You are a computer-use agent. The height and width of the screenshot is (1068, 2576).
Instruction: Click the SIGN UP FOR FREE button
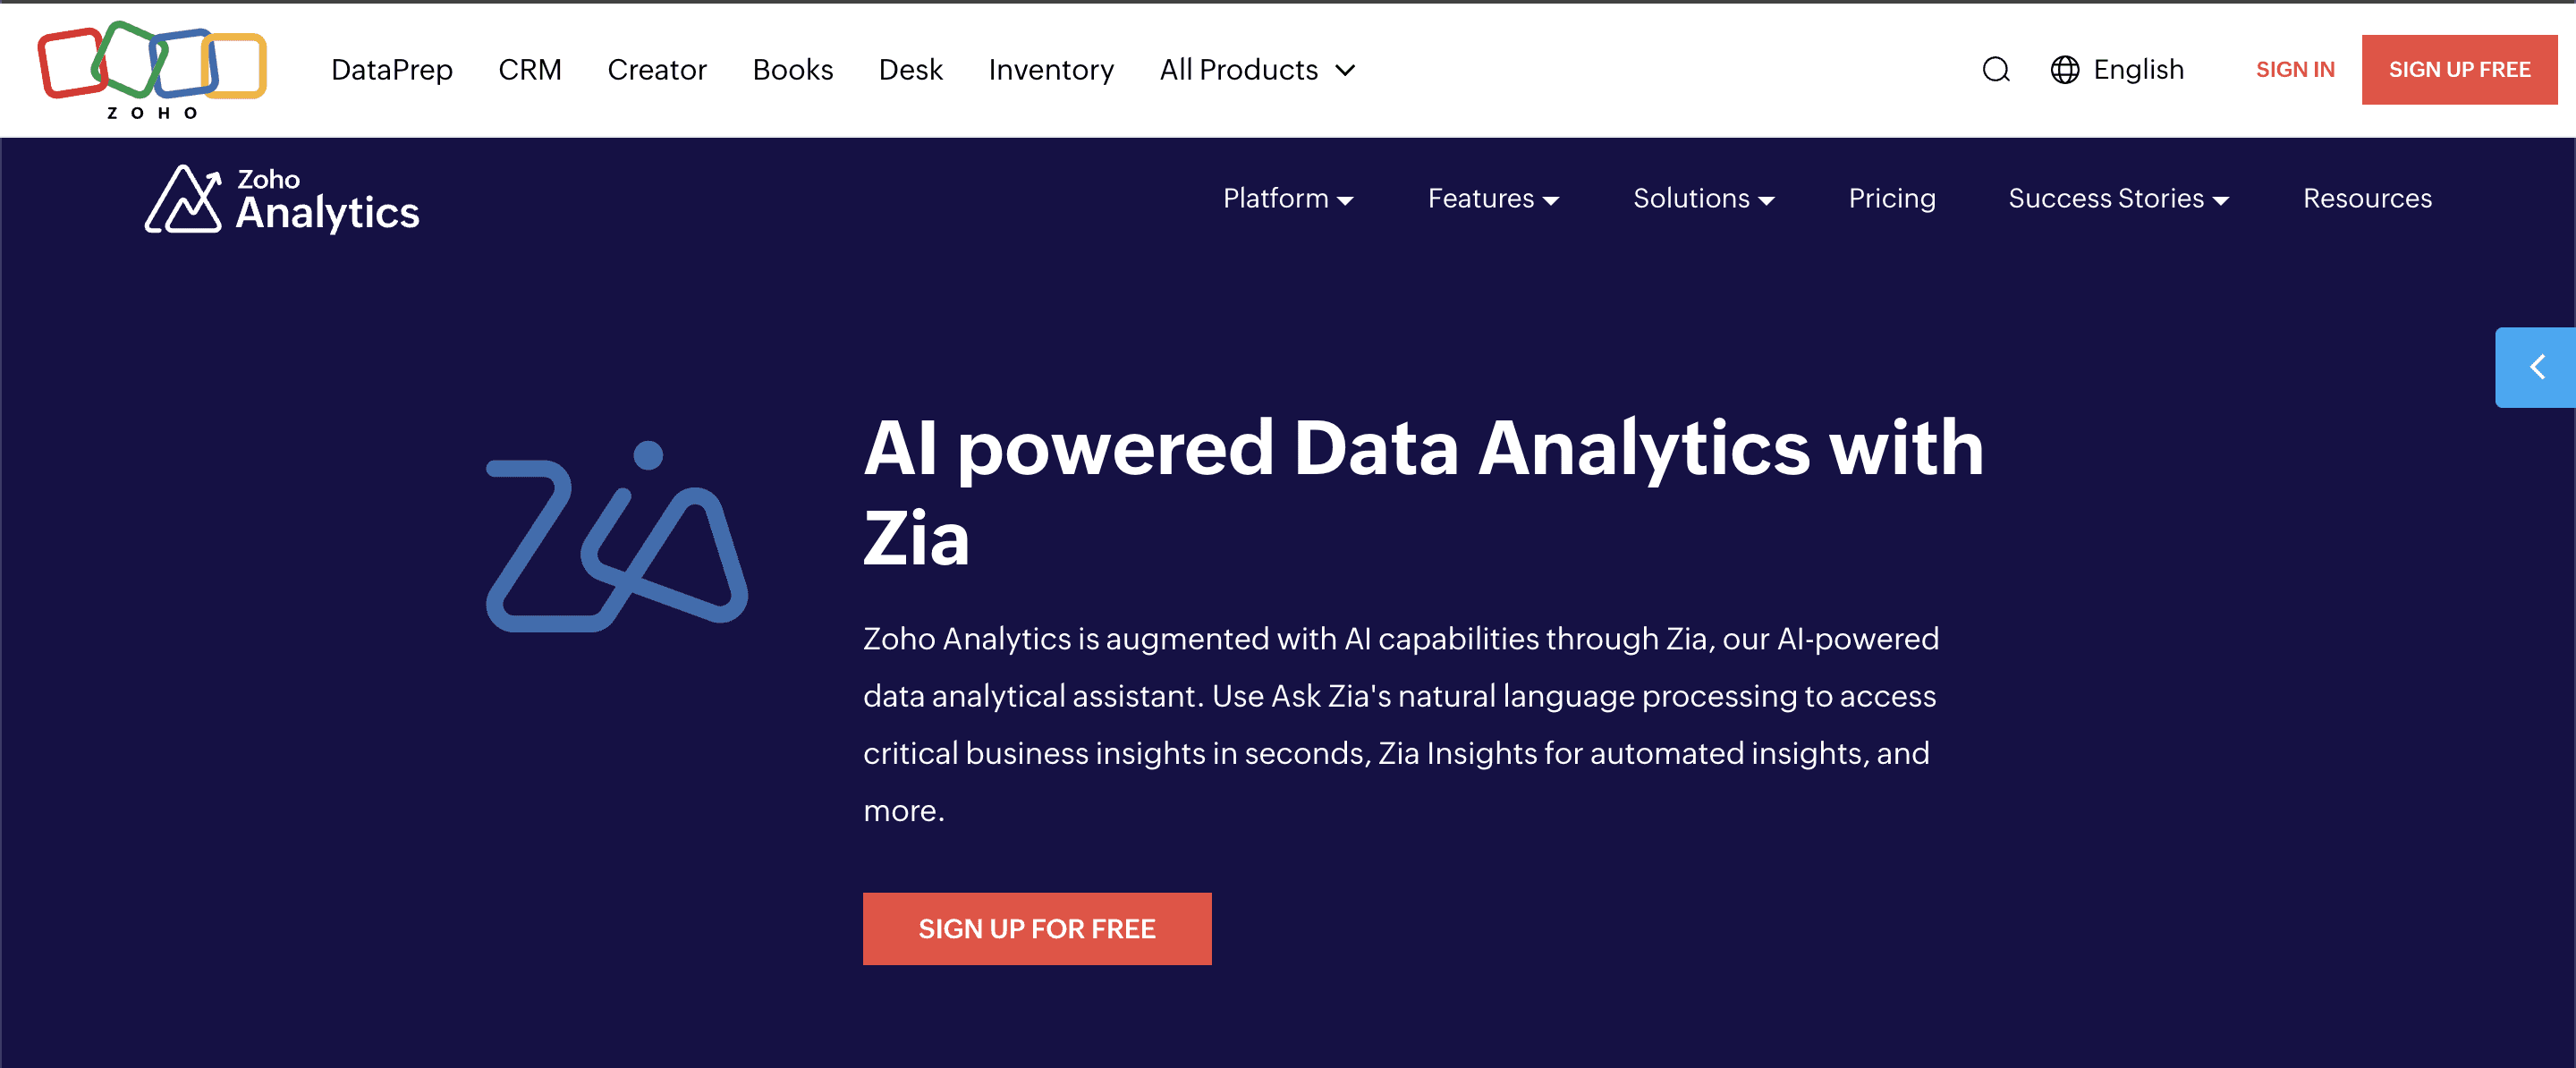[x=1037, y=928]
